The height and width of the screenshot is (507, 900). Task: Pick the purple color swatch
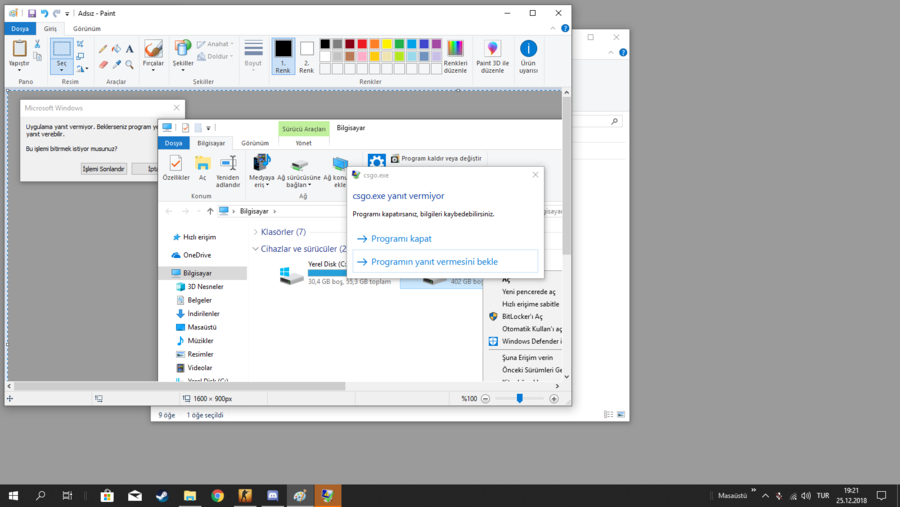coord(436,44)
